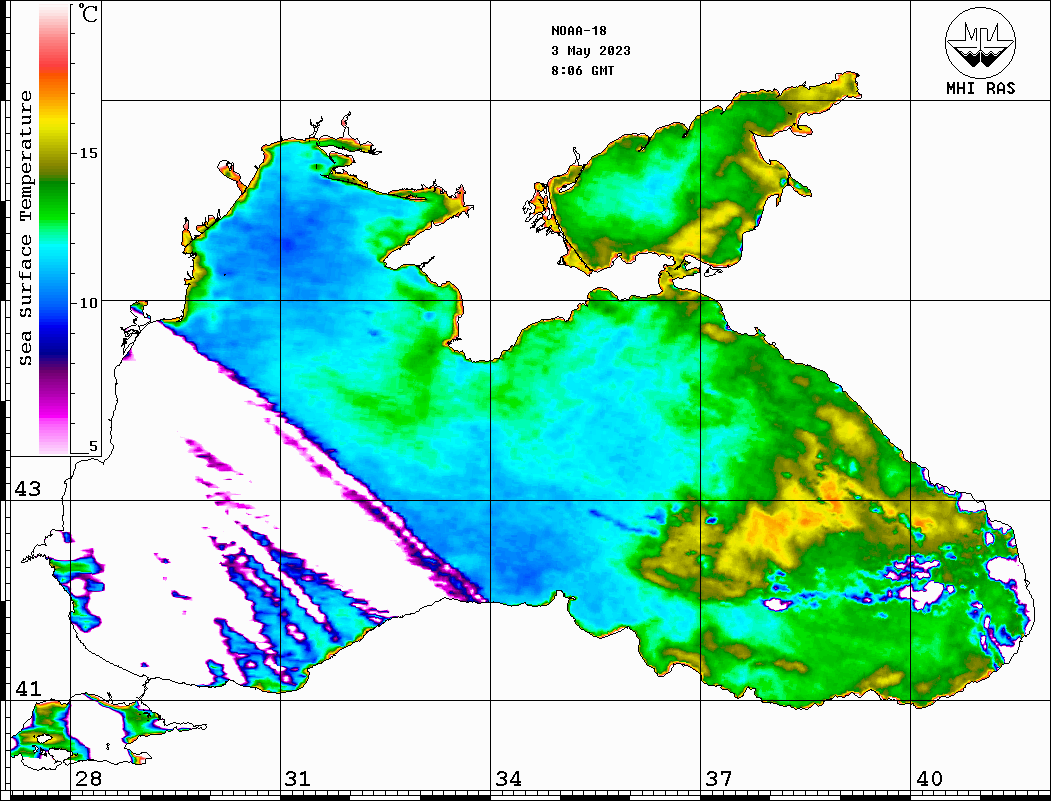Image resolution: width=1051 pixels, height=801 pixels.
Task: Click the 'MHI RAS' label text
Action: click(x=980, y=88)
